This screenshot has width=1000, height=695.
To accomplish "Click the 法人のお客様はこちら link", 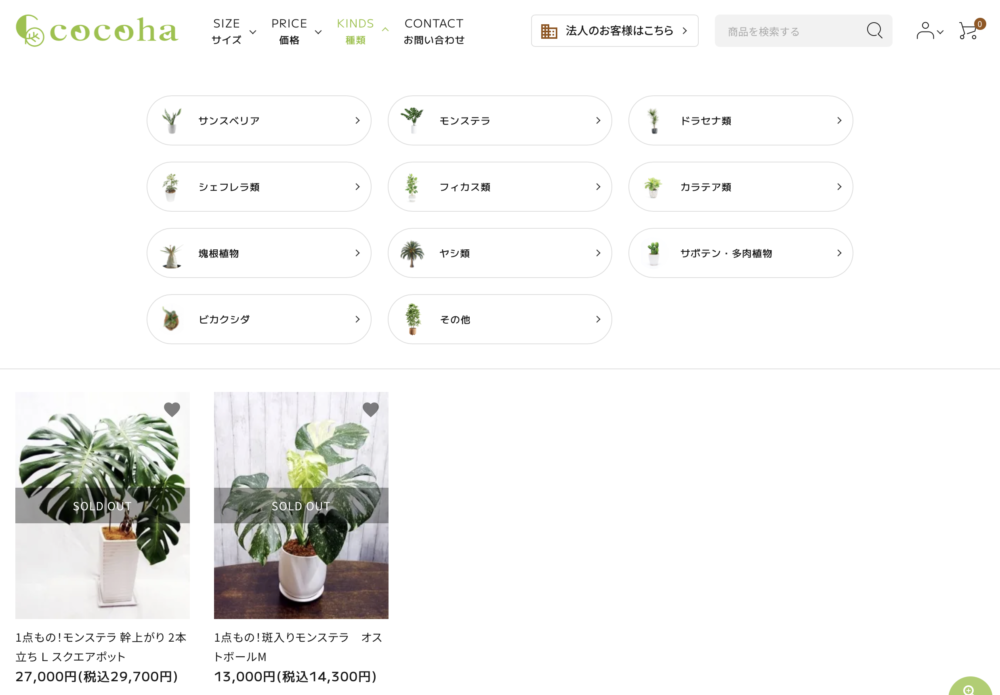I will click(x=614, y=31).
